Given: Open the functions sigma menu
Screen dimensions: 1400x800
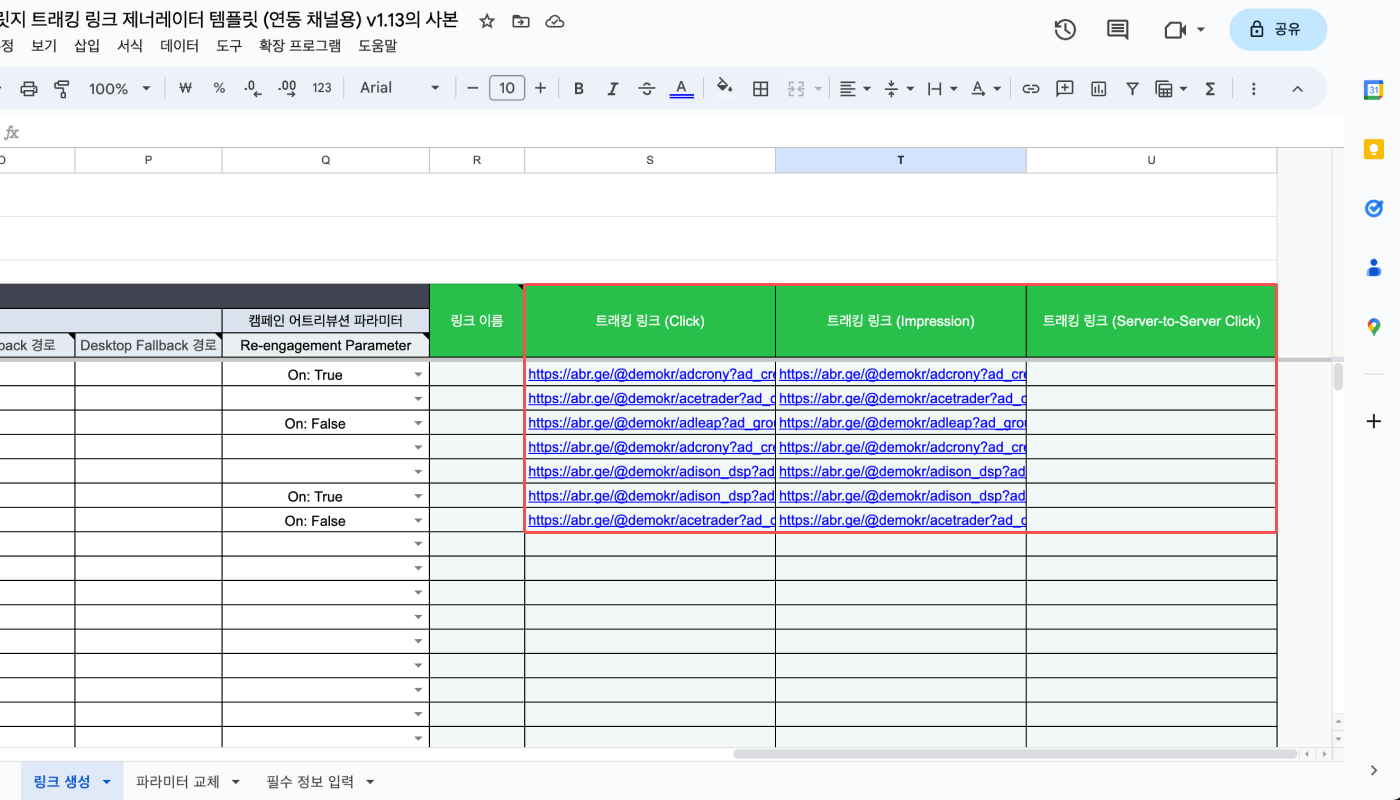Looking at the screenshot, I should (1210, 89).
